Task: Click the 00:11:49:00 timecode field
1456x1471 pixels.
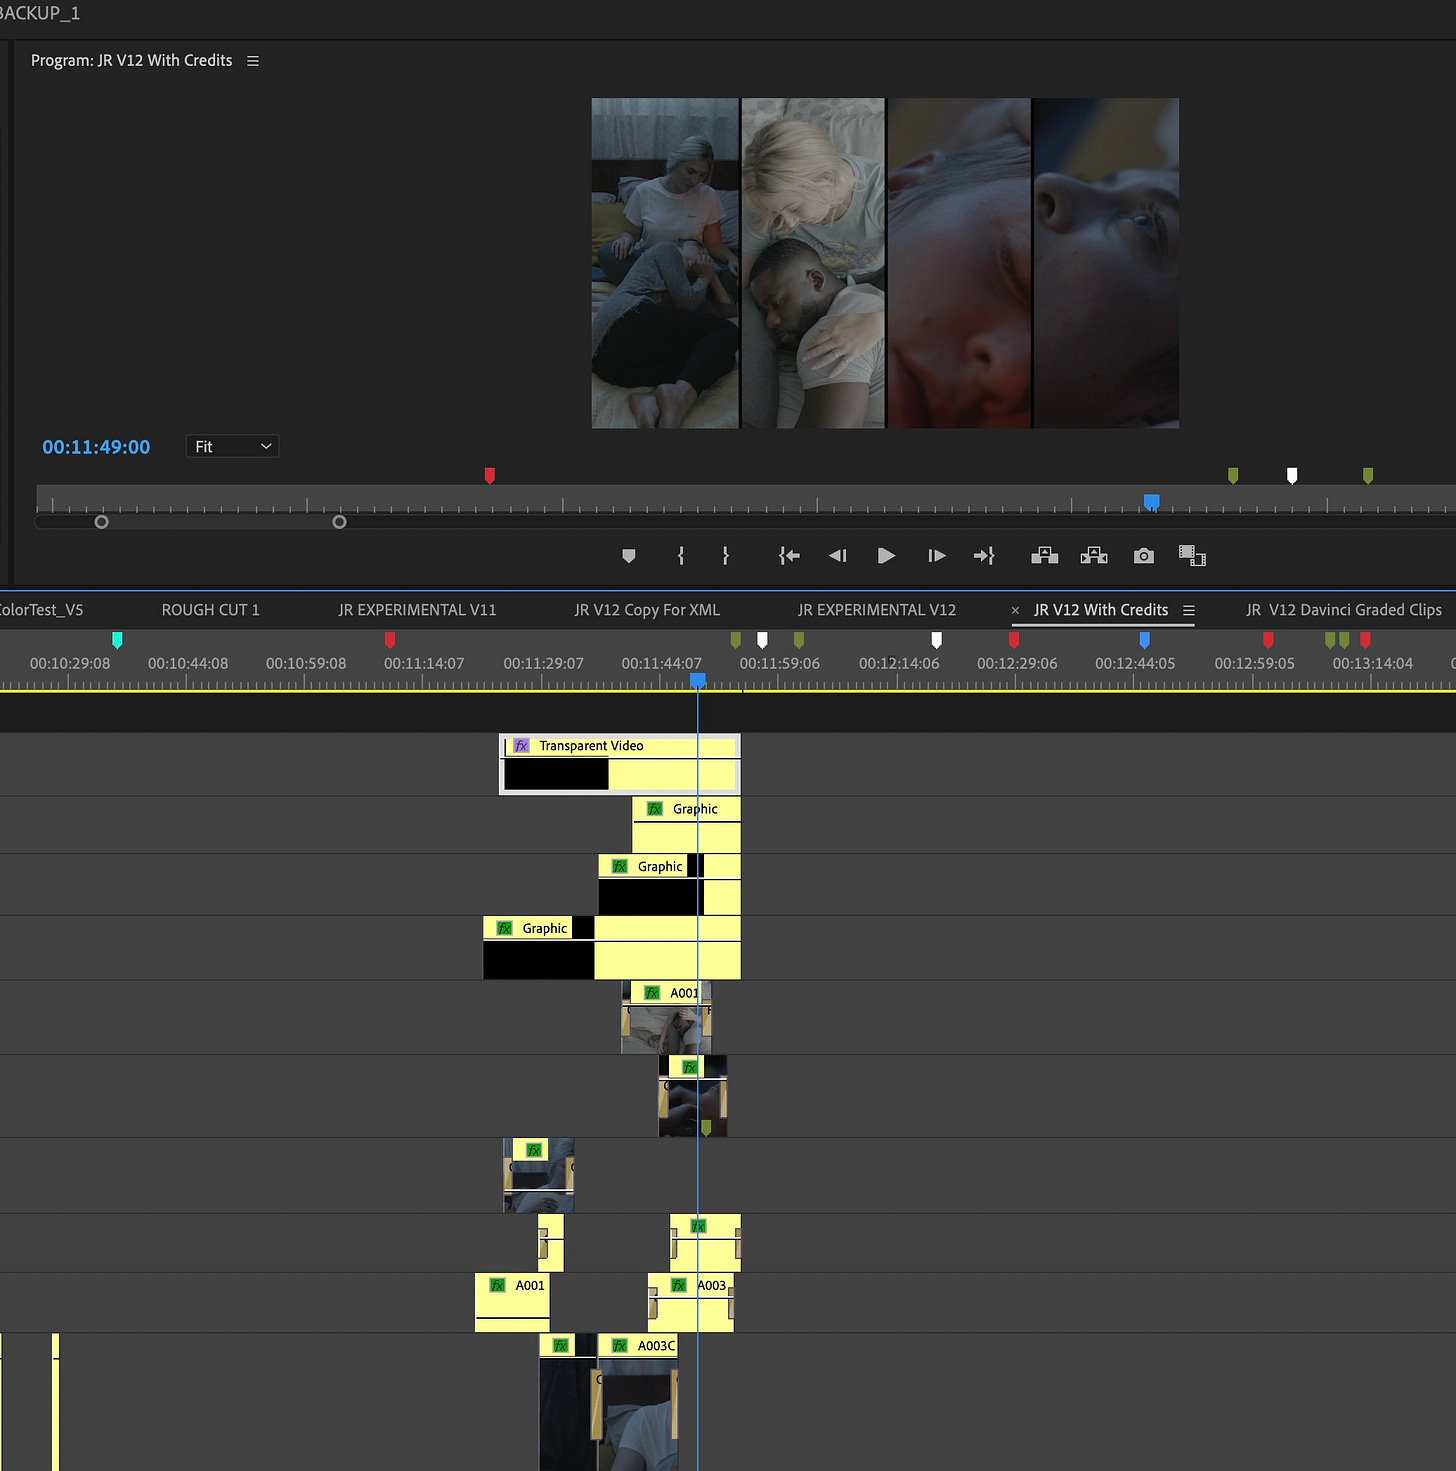Action: pyautogui.click(x=96, y=447)
